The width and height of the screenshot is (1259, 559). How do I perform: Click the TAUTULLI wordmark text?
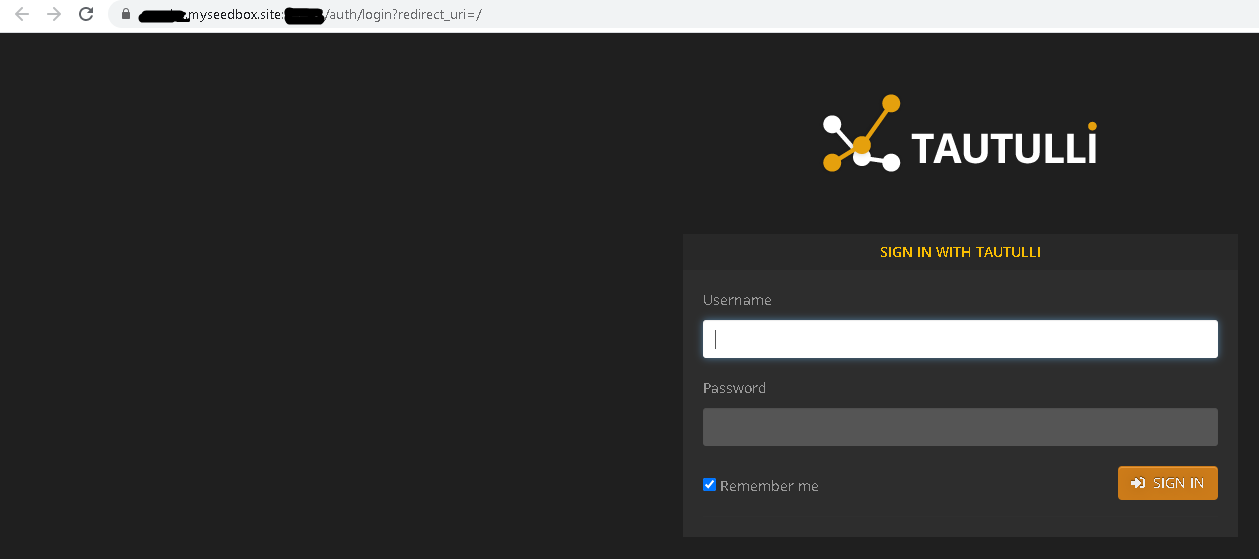pos(1004,148)
